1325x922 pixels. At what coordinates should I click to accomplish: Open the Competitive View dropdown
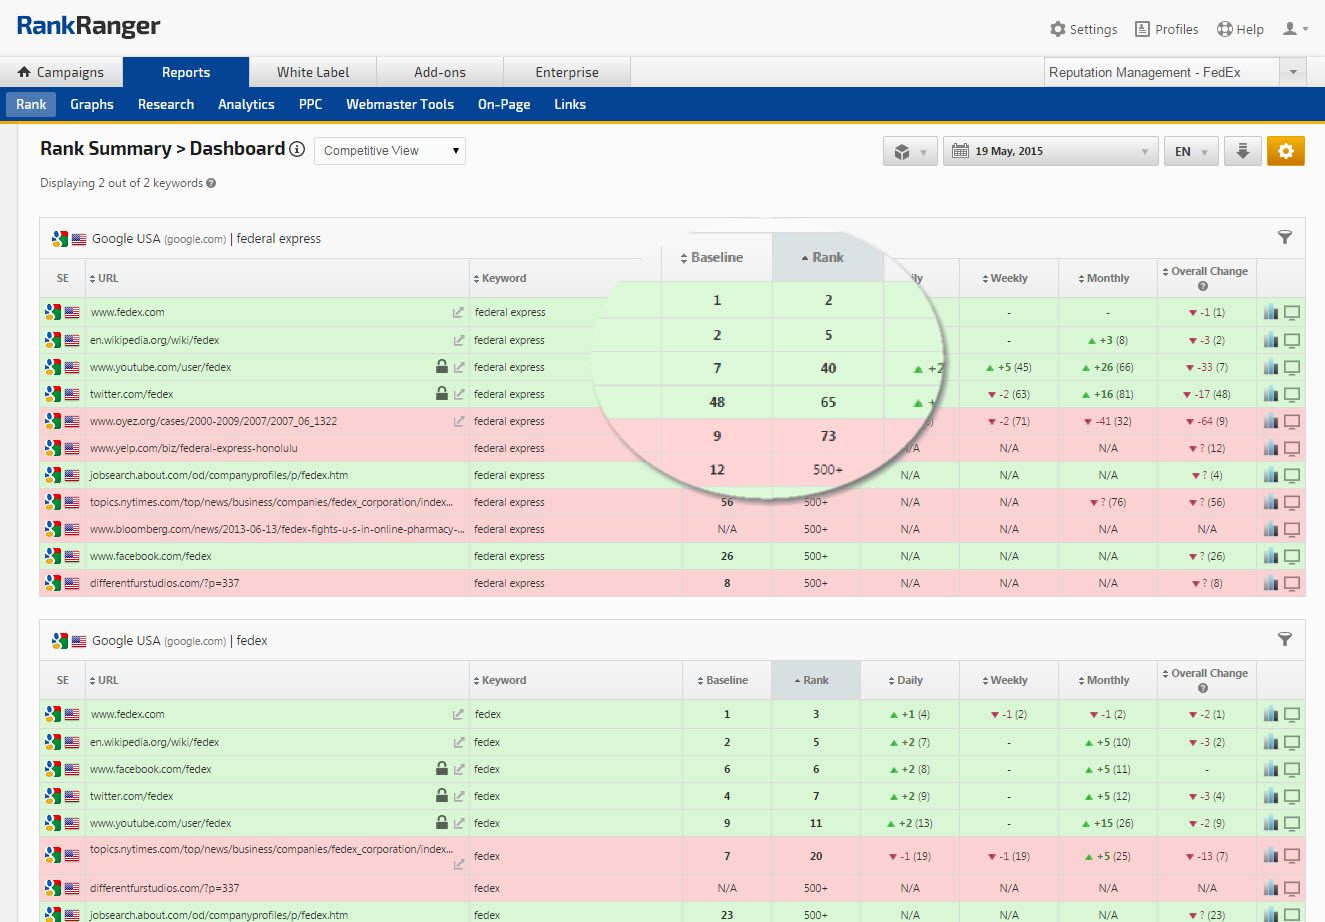(390, 151)
